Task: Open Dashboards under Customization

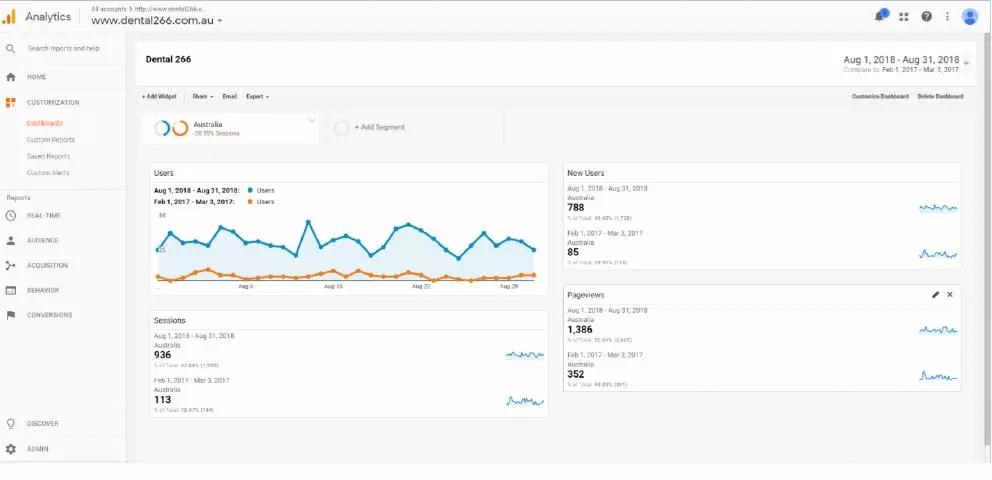Action: 44,123
